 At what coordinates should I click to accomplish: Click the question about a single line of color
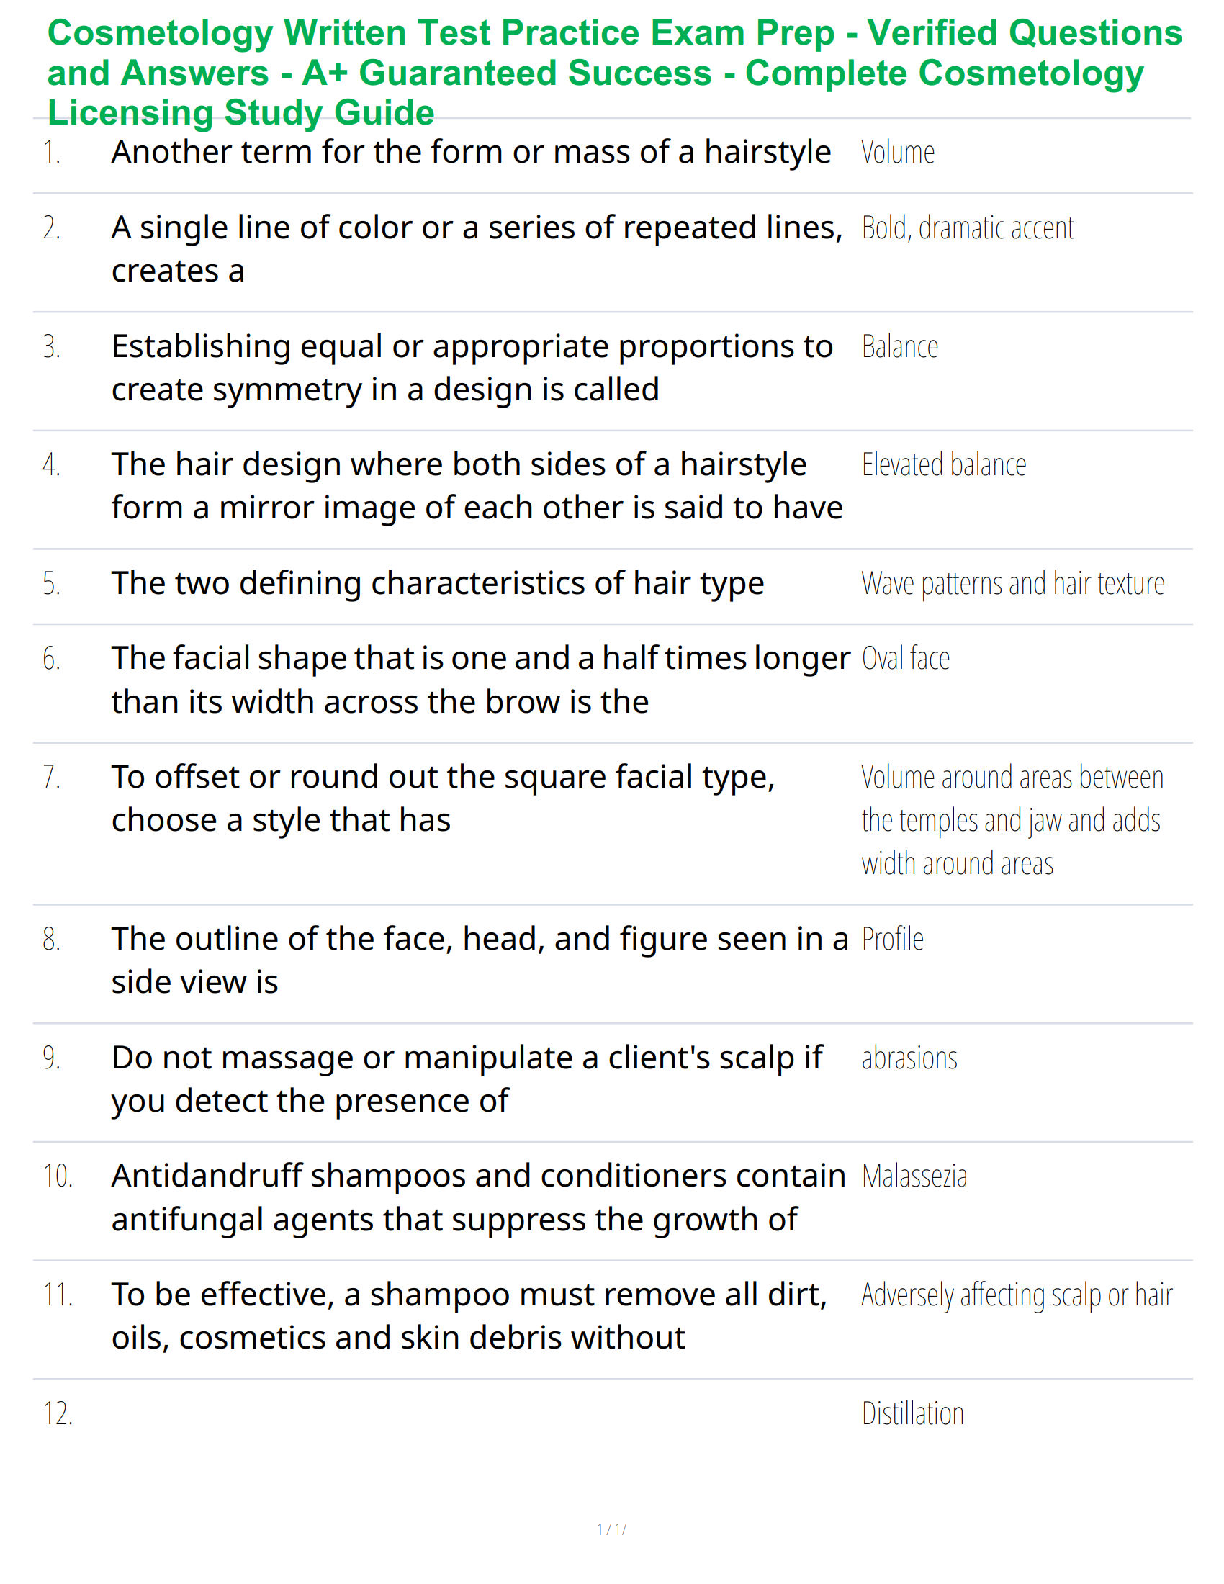(x=476, y=249)
